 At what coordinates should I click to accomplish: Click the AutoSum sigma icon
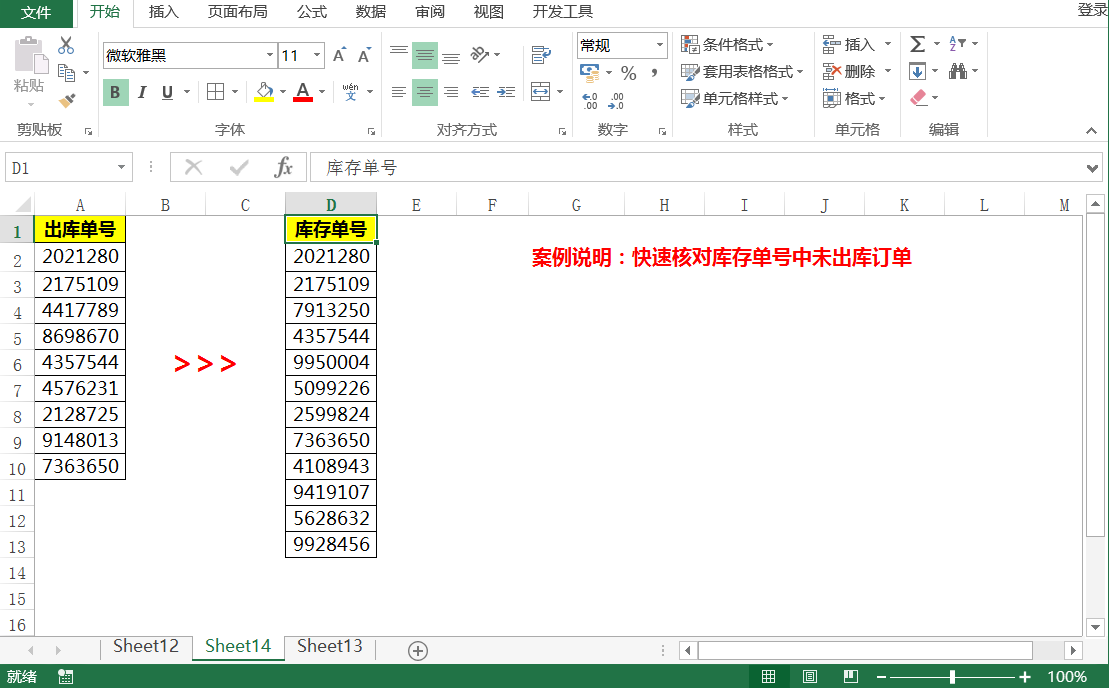point(917,44)
